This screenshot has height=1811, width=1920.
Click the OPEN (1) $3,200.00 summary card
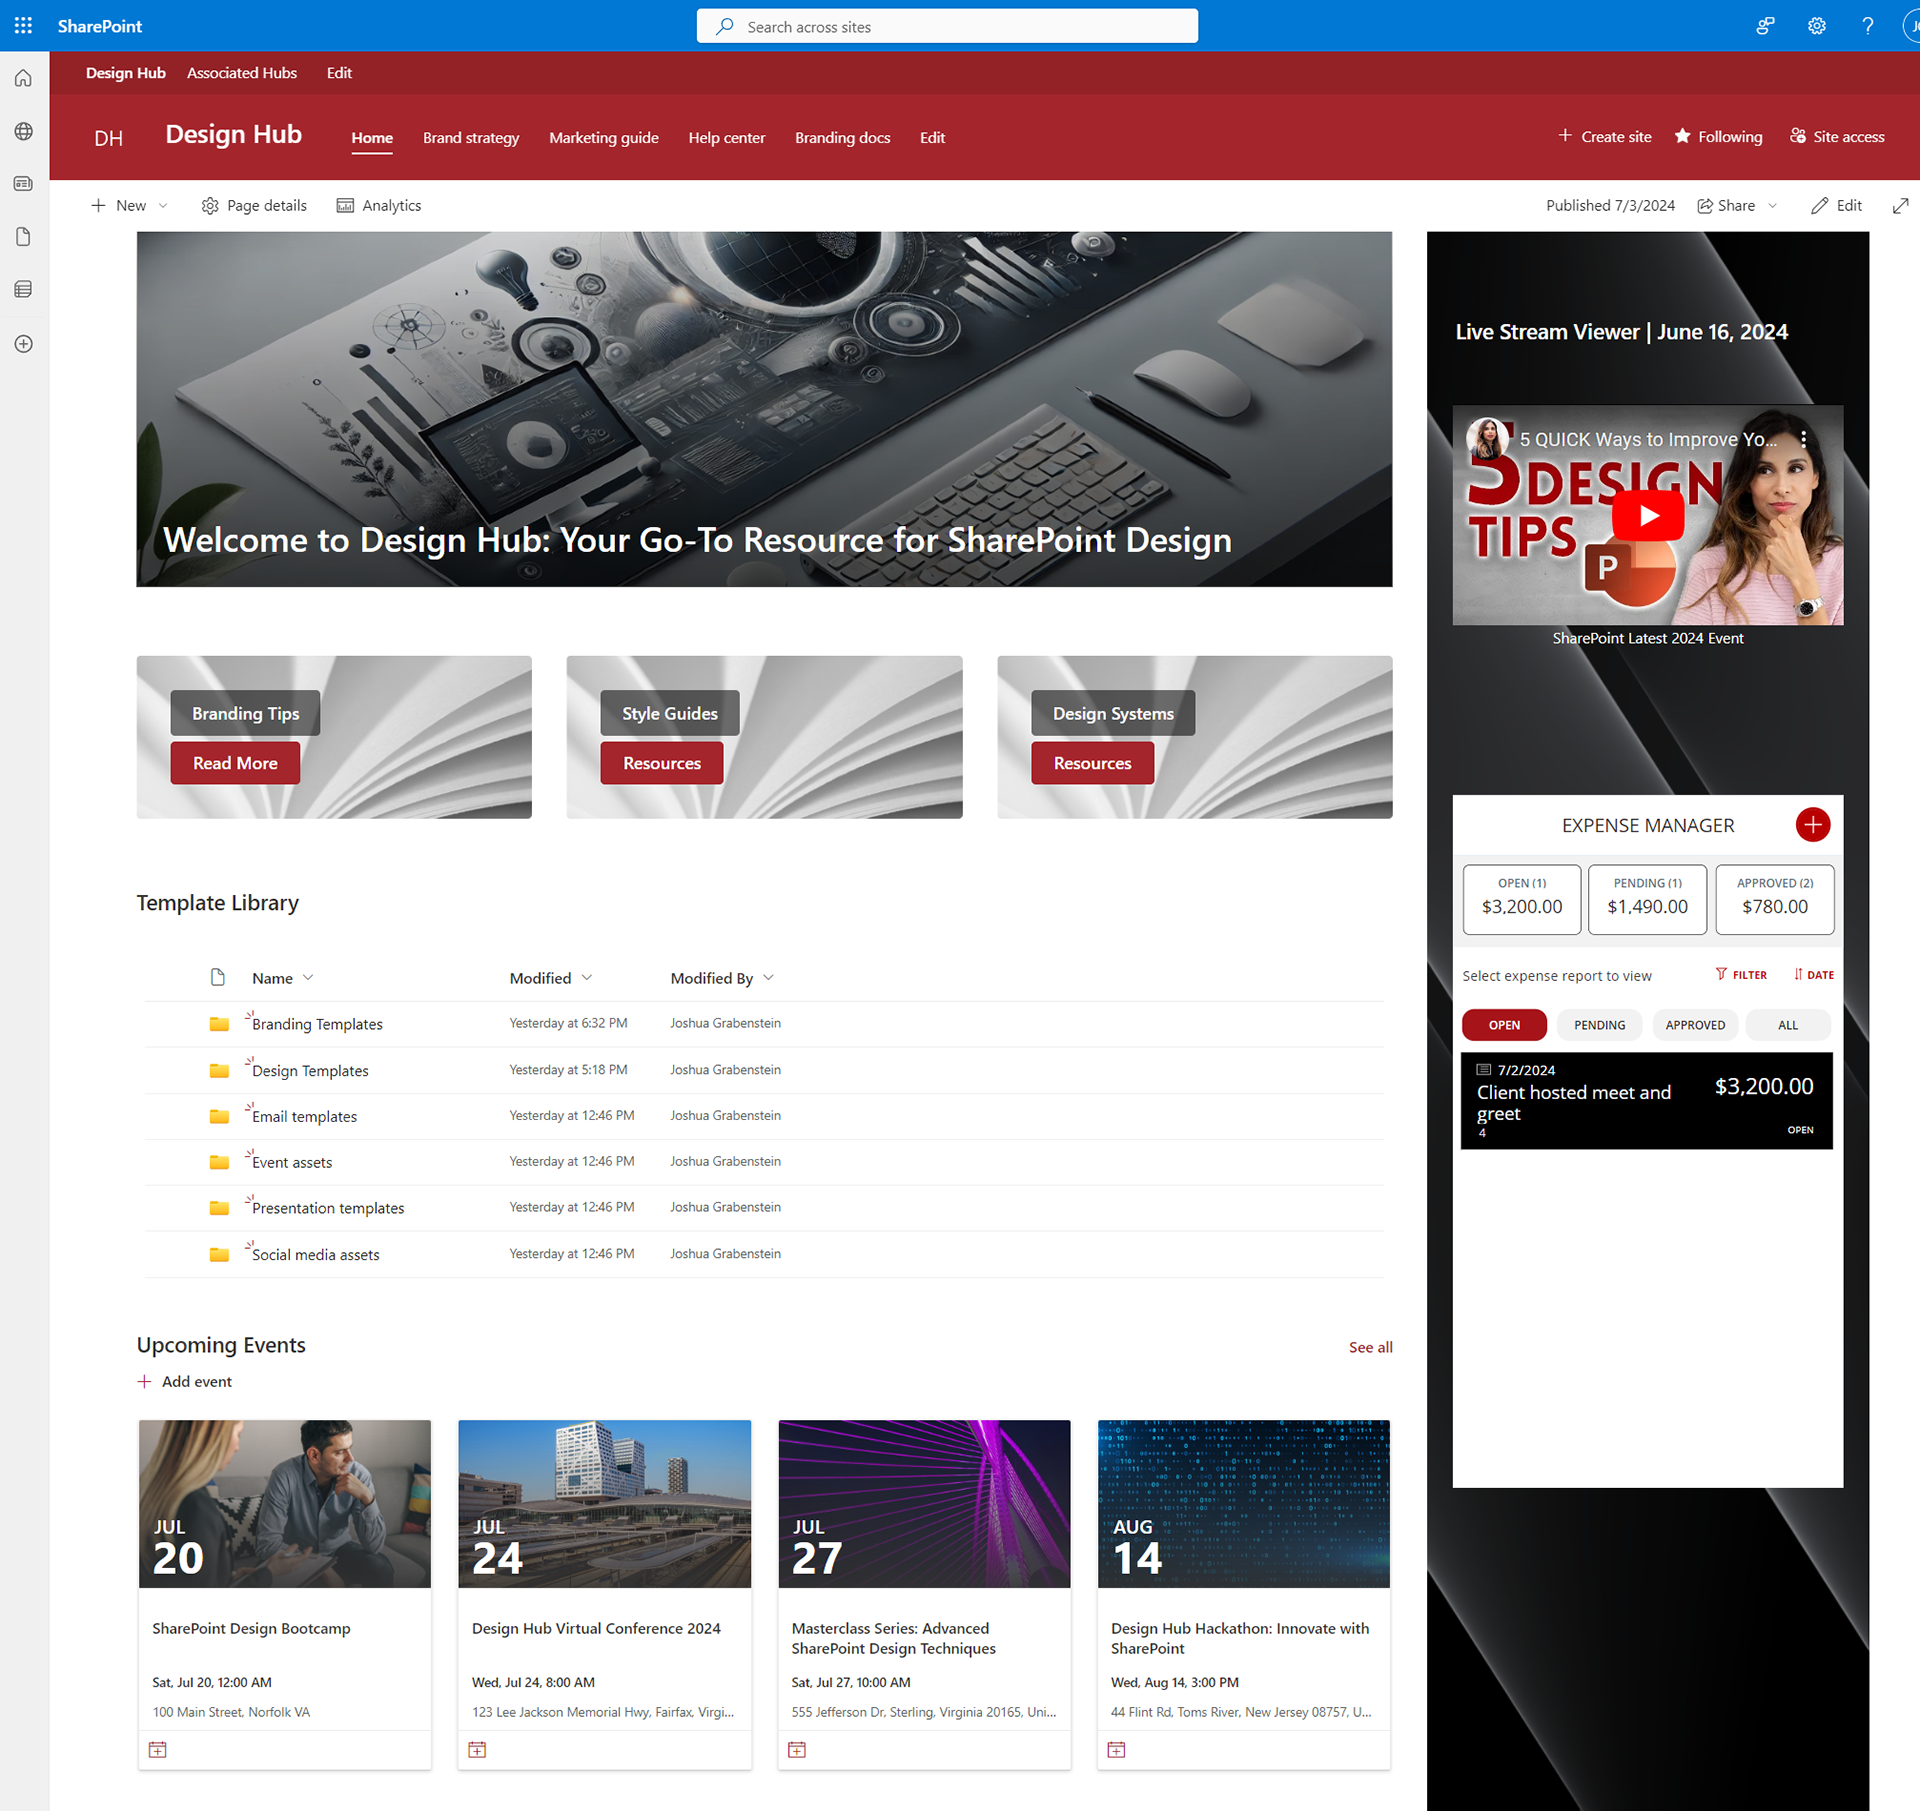[1522, 899]
